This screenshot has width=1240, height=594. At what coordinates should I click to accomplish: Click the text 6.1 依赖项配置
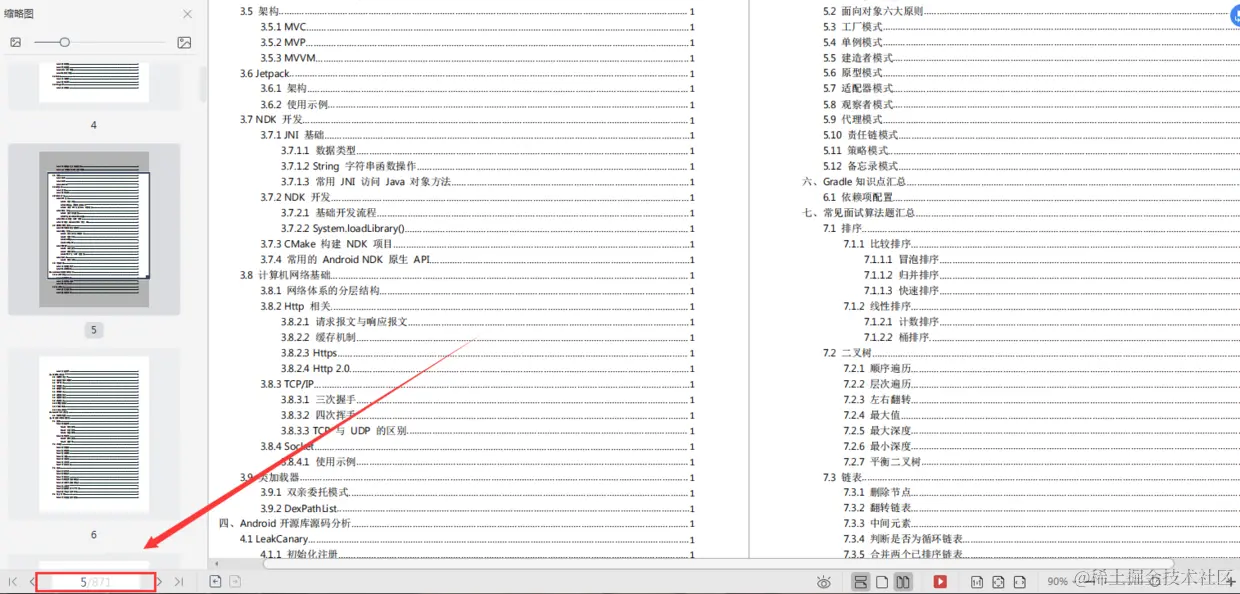(x=858, y=198)
